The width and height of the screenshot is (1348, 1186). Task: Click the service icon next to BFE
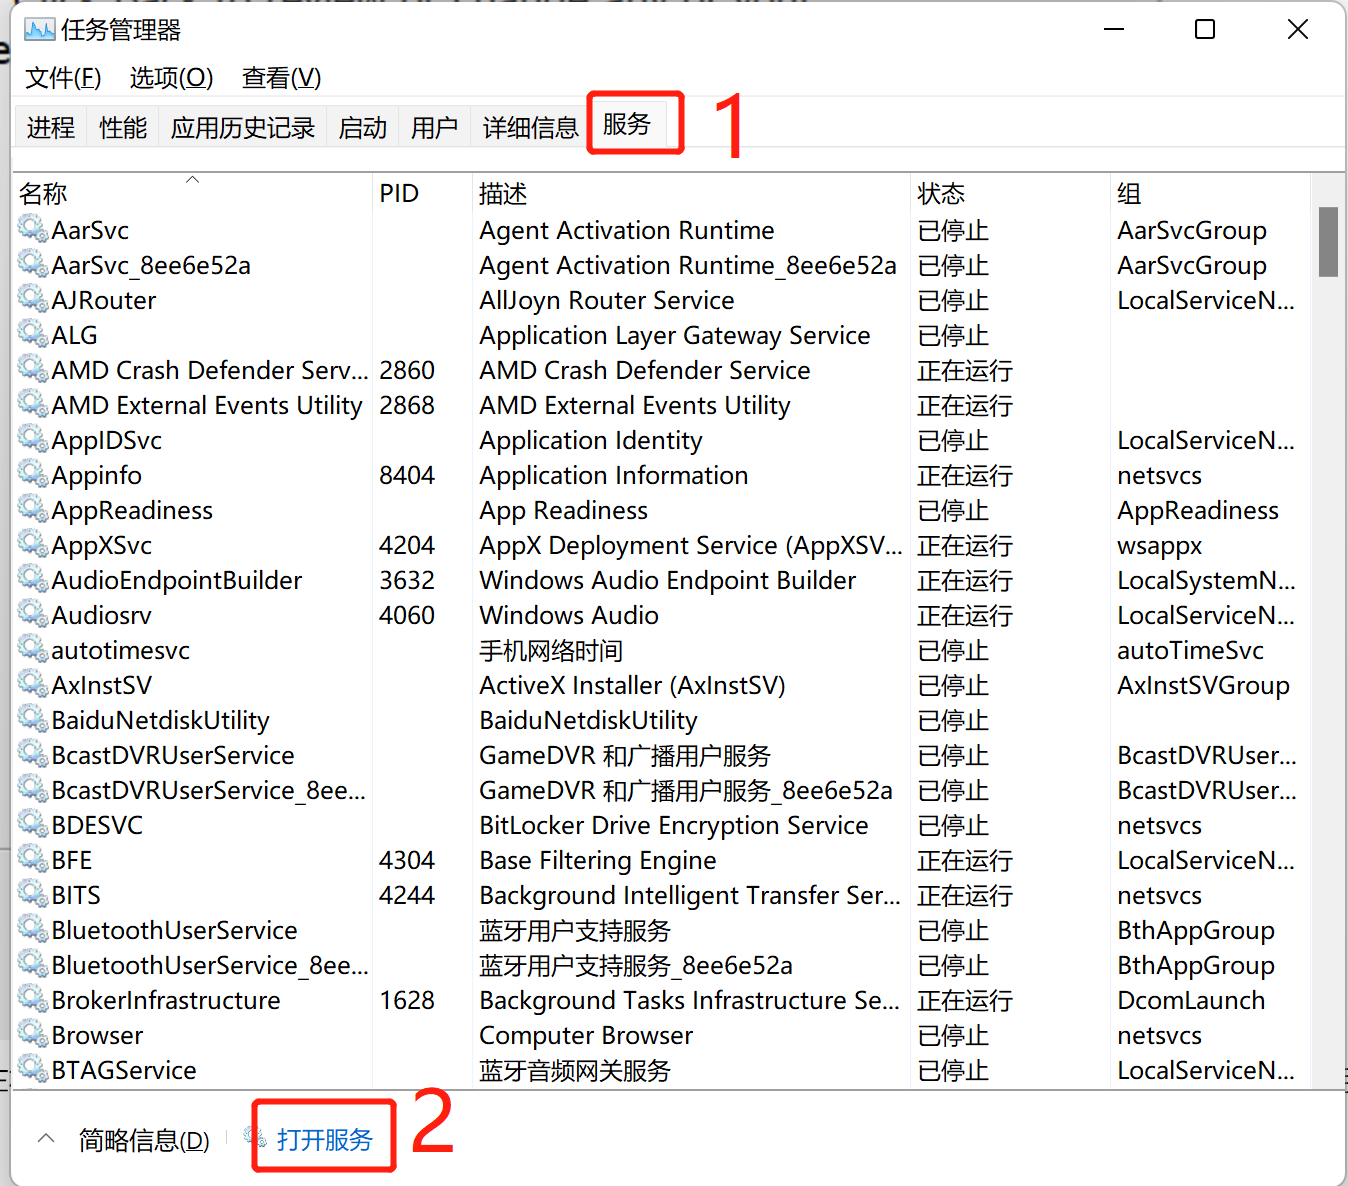click(33, 859)
